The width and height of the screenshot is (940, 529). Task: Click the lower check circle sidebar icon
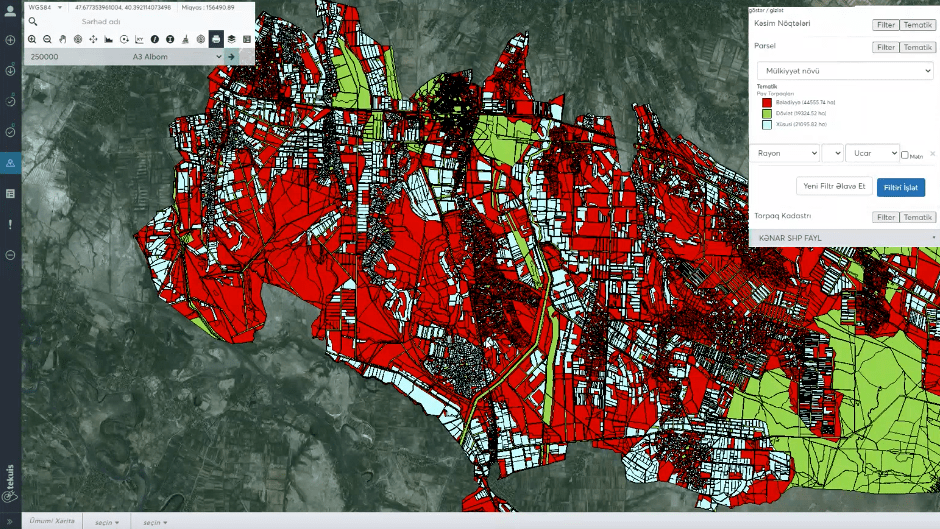(x=10, y=132)
